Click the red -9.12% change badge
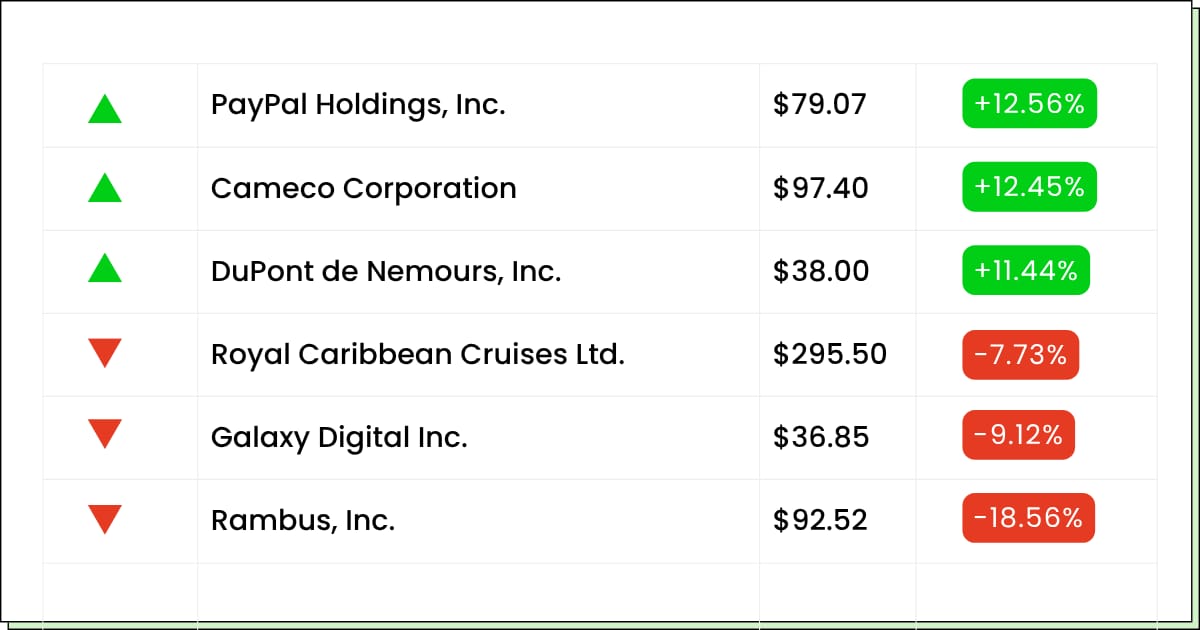The width and height of the screenshot is (1200, 630). point(1019,435)
